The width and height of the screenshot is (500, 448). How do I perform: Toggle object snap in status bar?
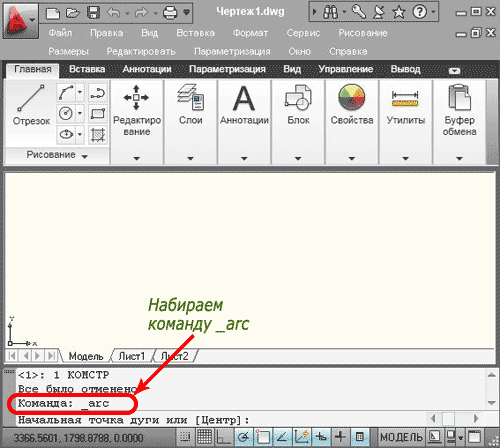click(263, 437)
